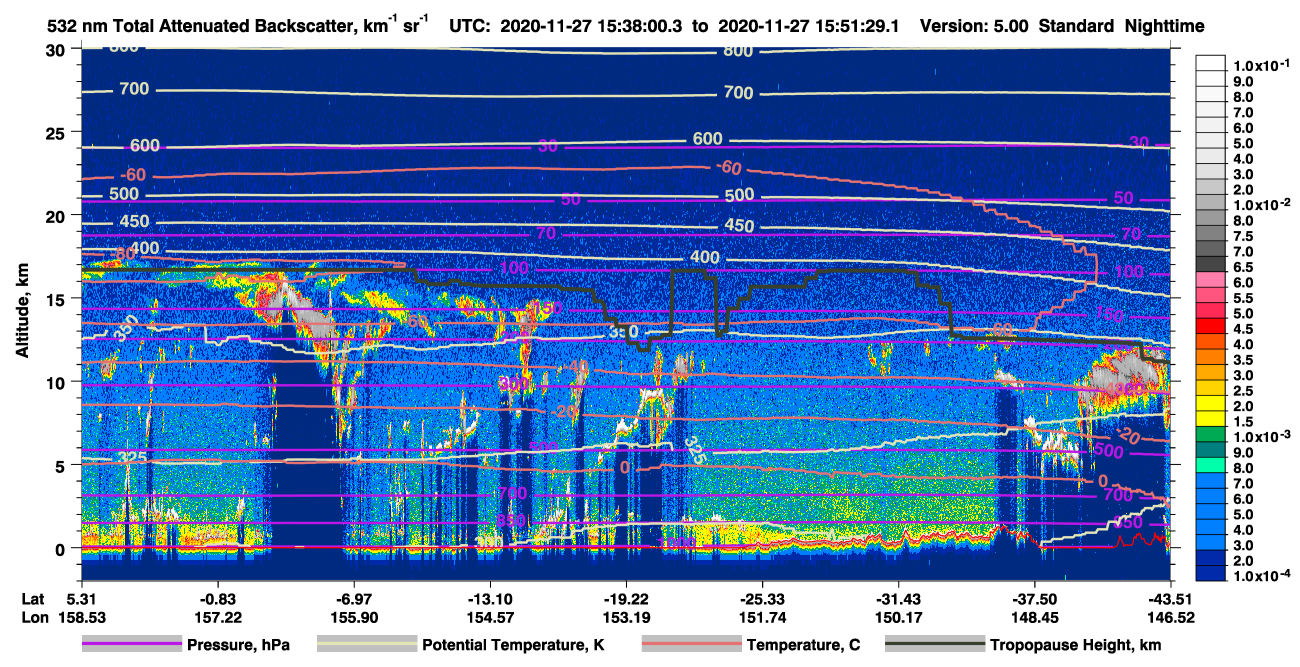Click latitude value -0.83
The width and height of the screenshot is (1300, 667).
point(217,598)
